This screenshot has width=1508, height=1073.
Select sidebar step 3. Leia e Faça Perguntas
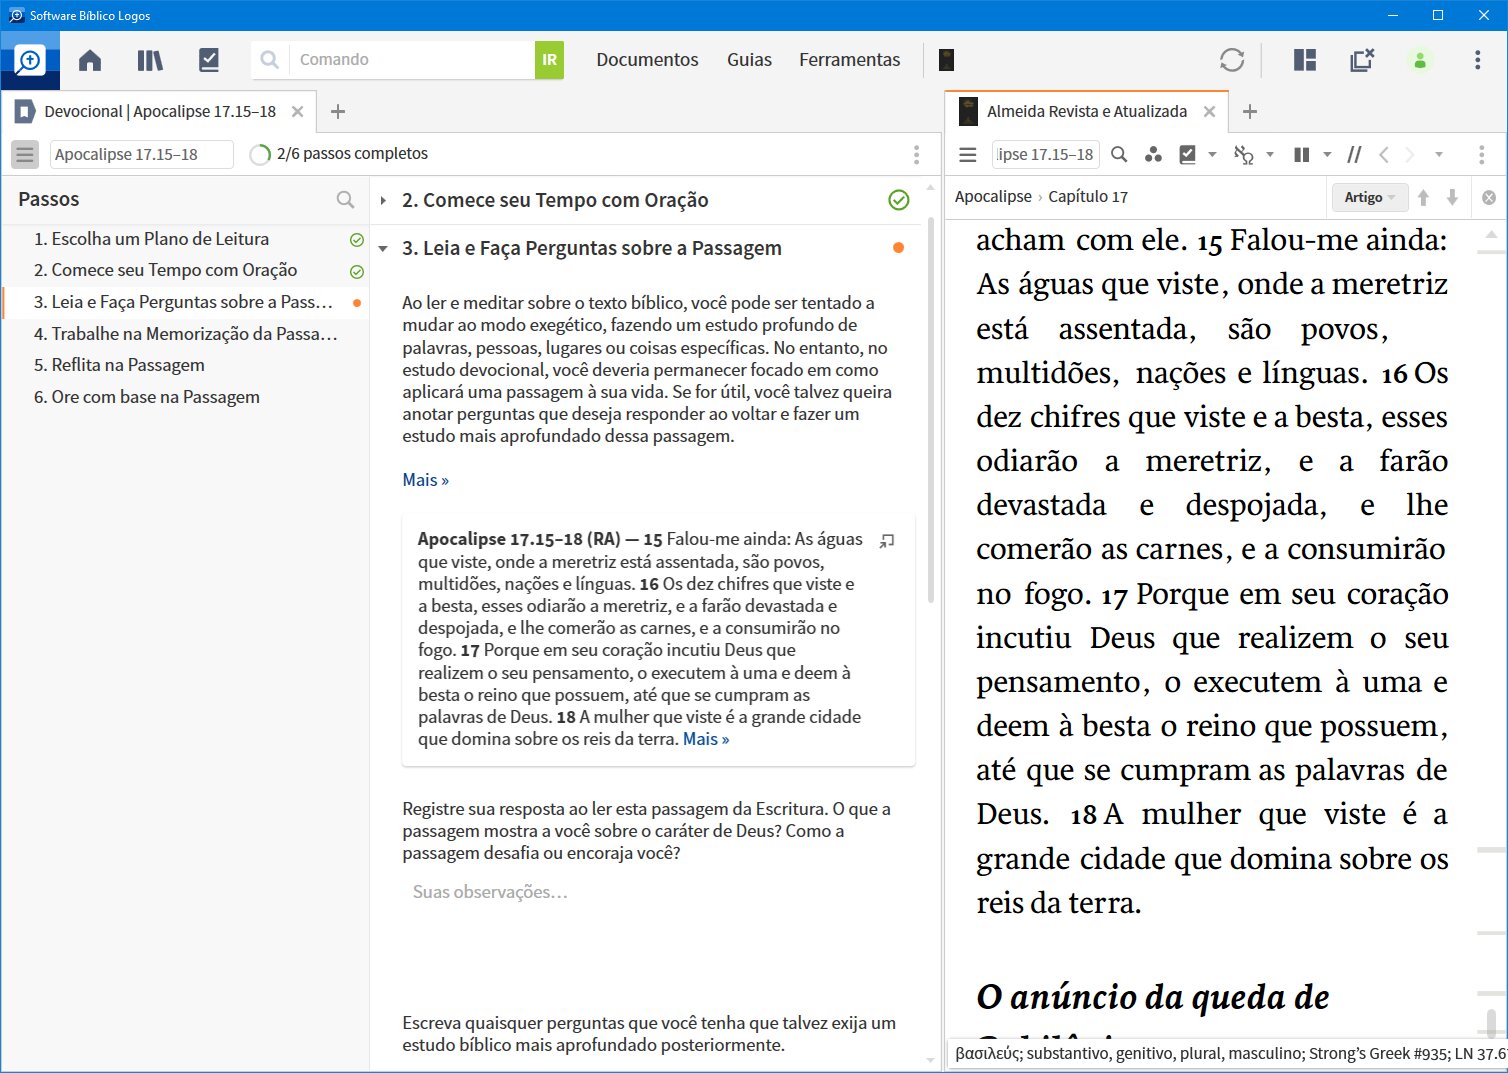pos(183,302)
